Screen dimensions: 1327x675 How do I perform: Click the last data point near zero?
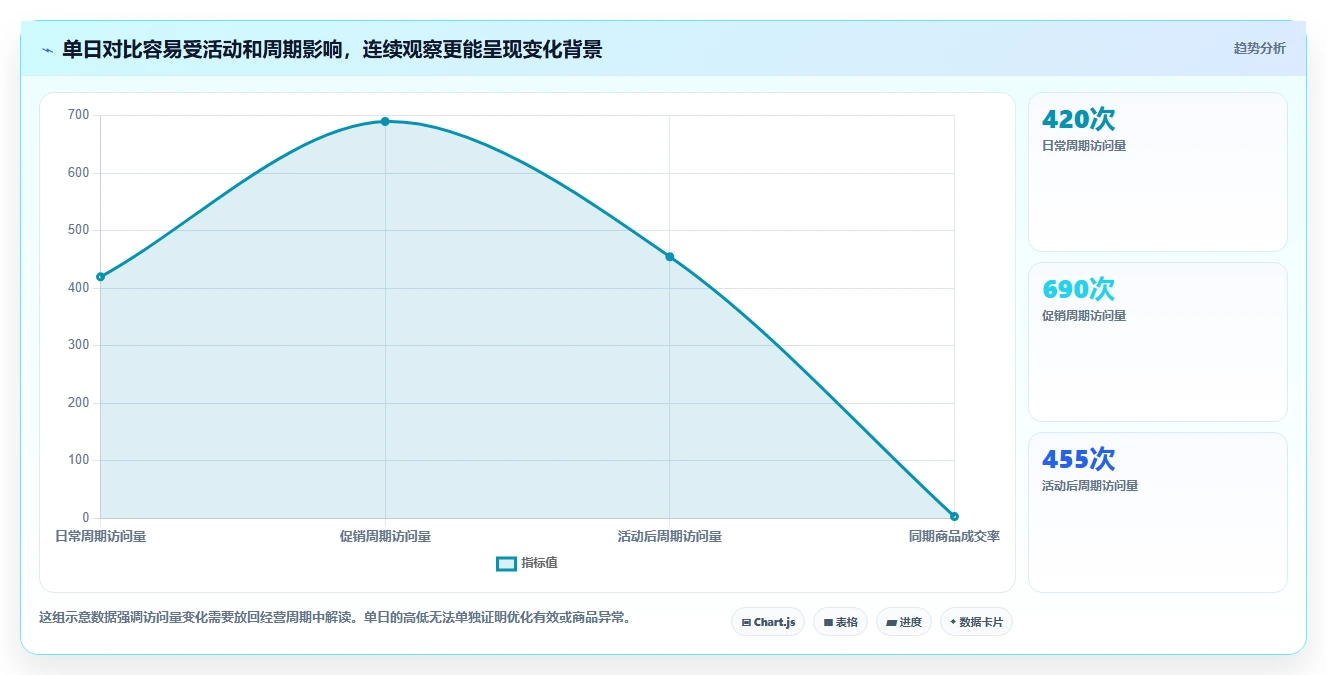click(x=954, y=516)
